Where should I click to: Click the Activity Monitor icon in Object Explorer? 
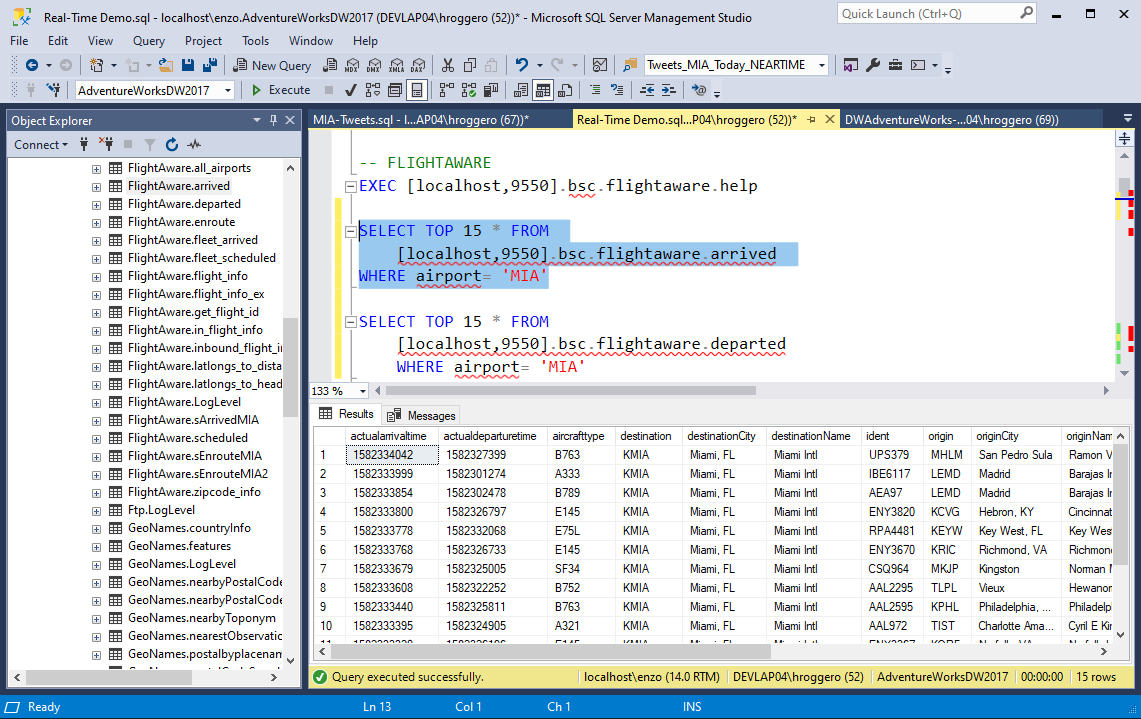(x=194, y=144)
